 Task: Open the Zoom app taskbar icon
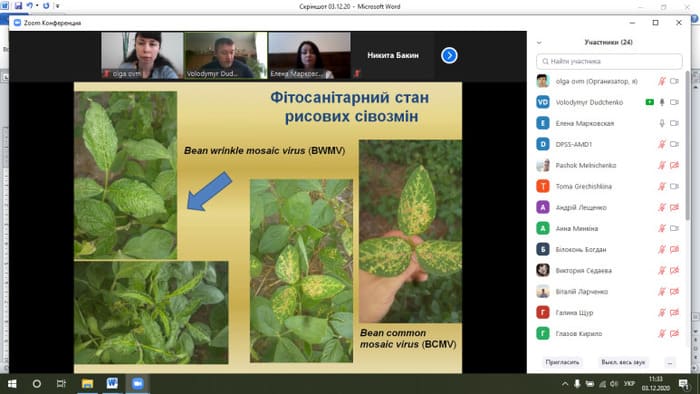[138, 384]
